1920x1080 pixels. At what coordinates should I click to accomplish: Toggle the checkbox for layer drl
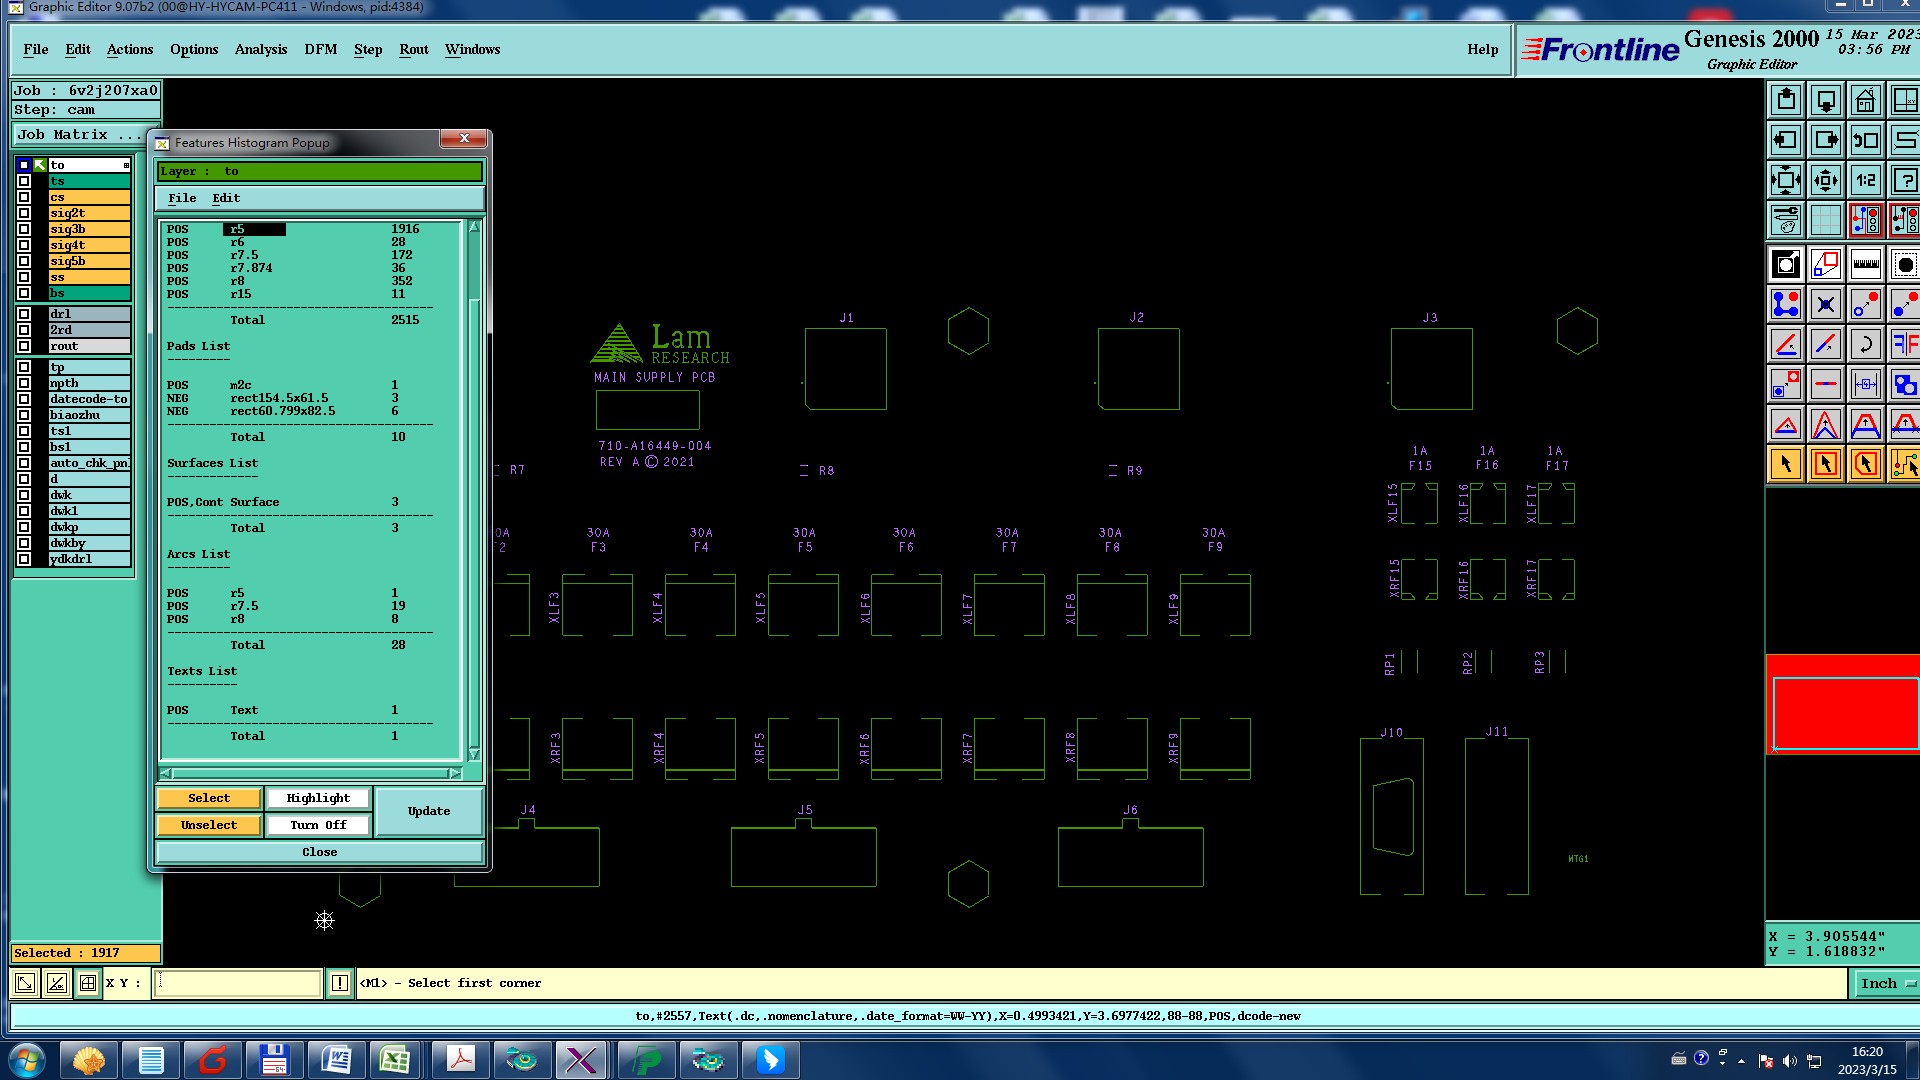pyautogui.click(x=24, y=314)
